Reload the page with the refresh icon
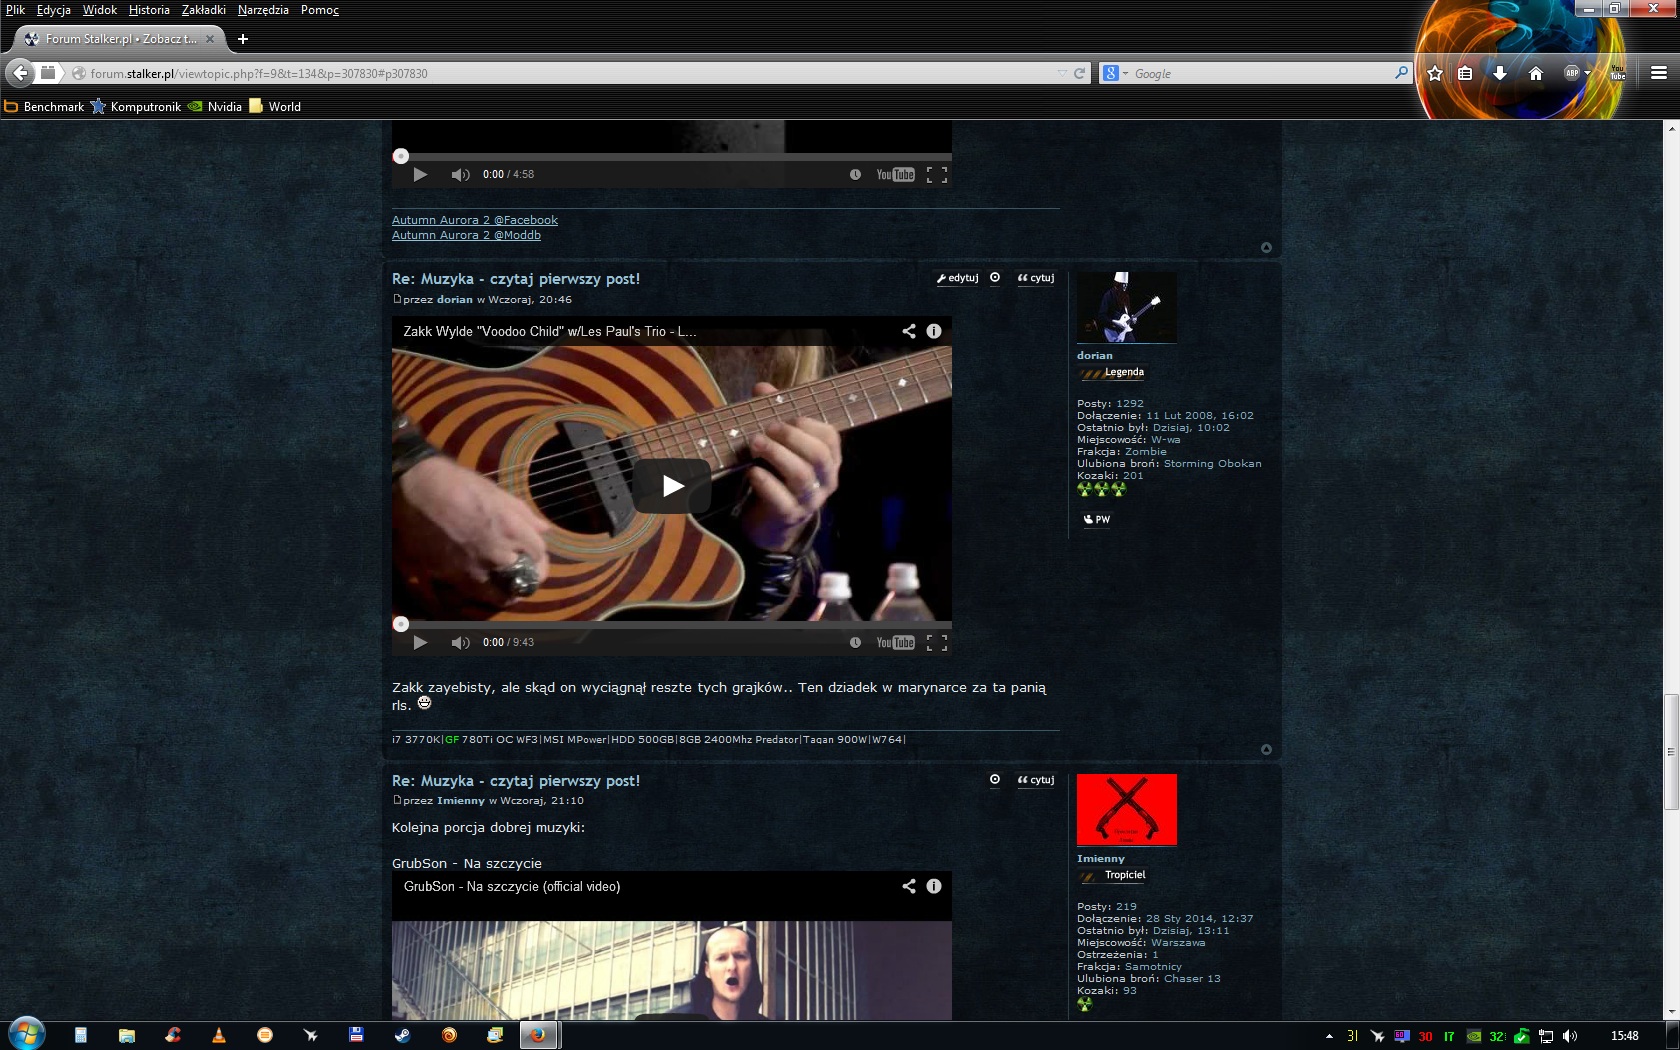1680x1050 pixels. (x=1079, y=73)
